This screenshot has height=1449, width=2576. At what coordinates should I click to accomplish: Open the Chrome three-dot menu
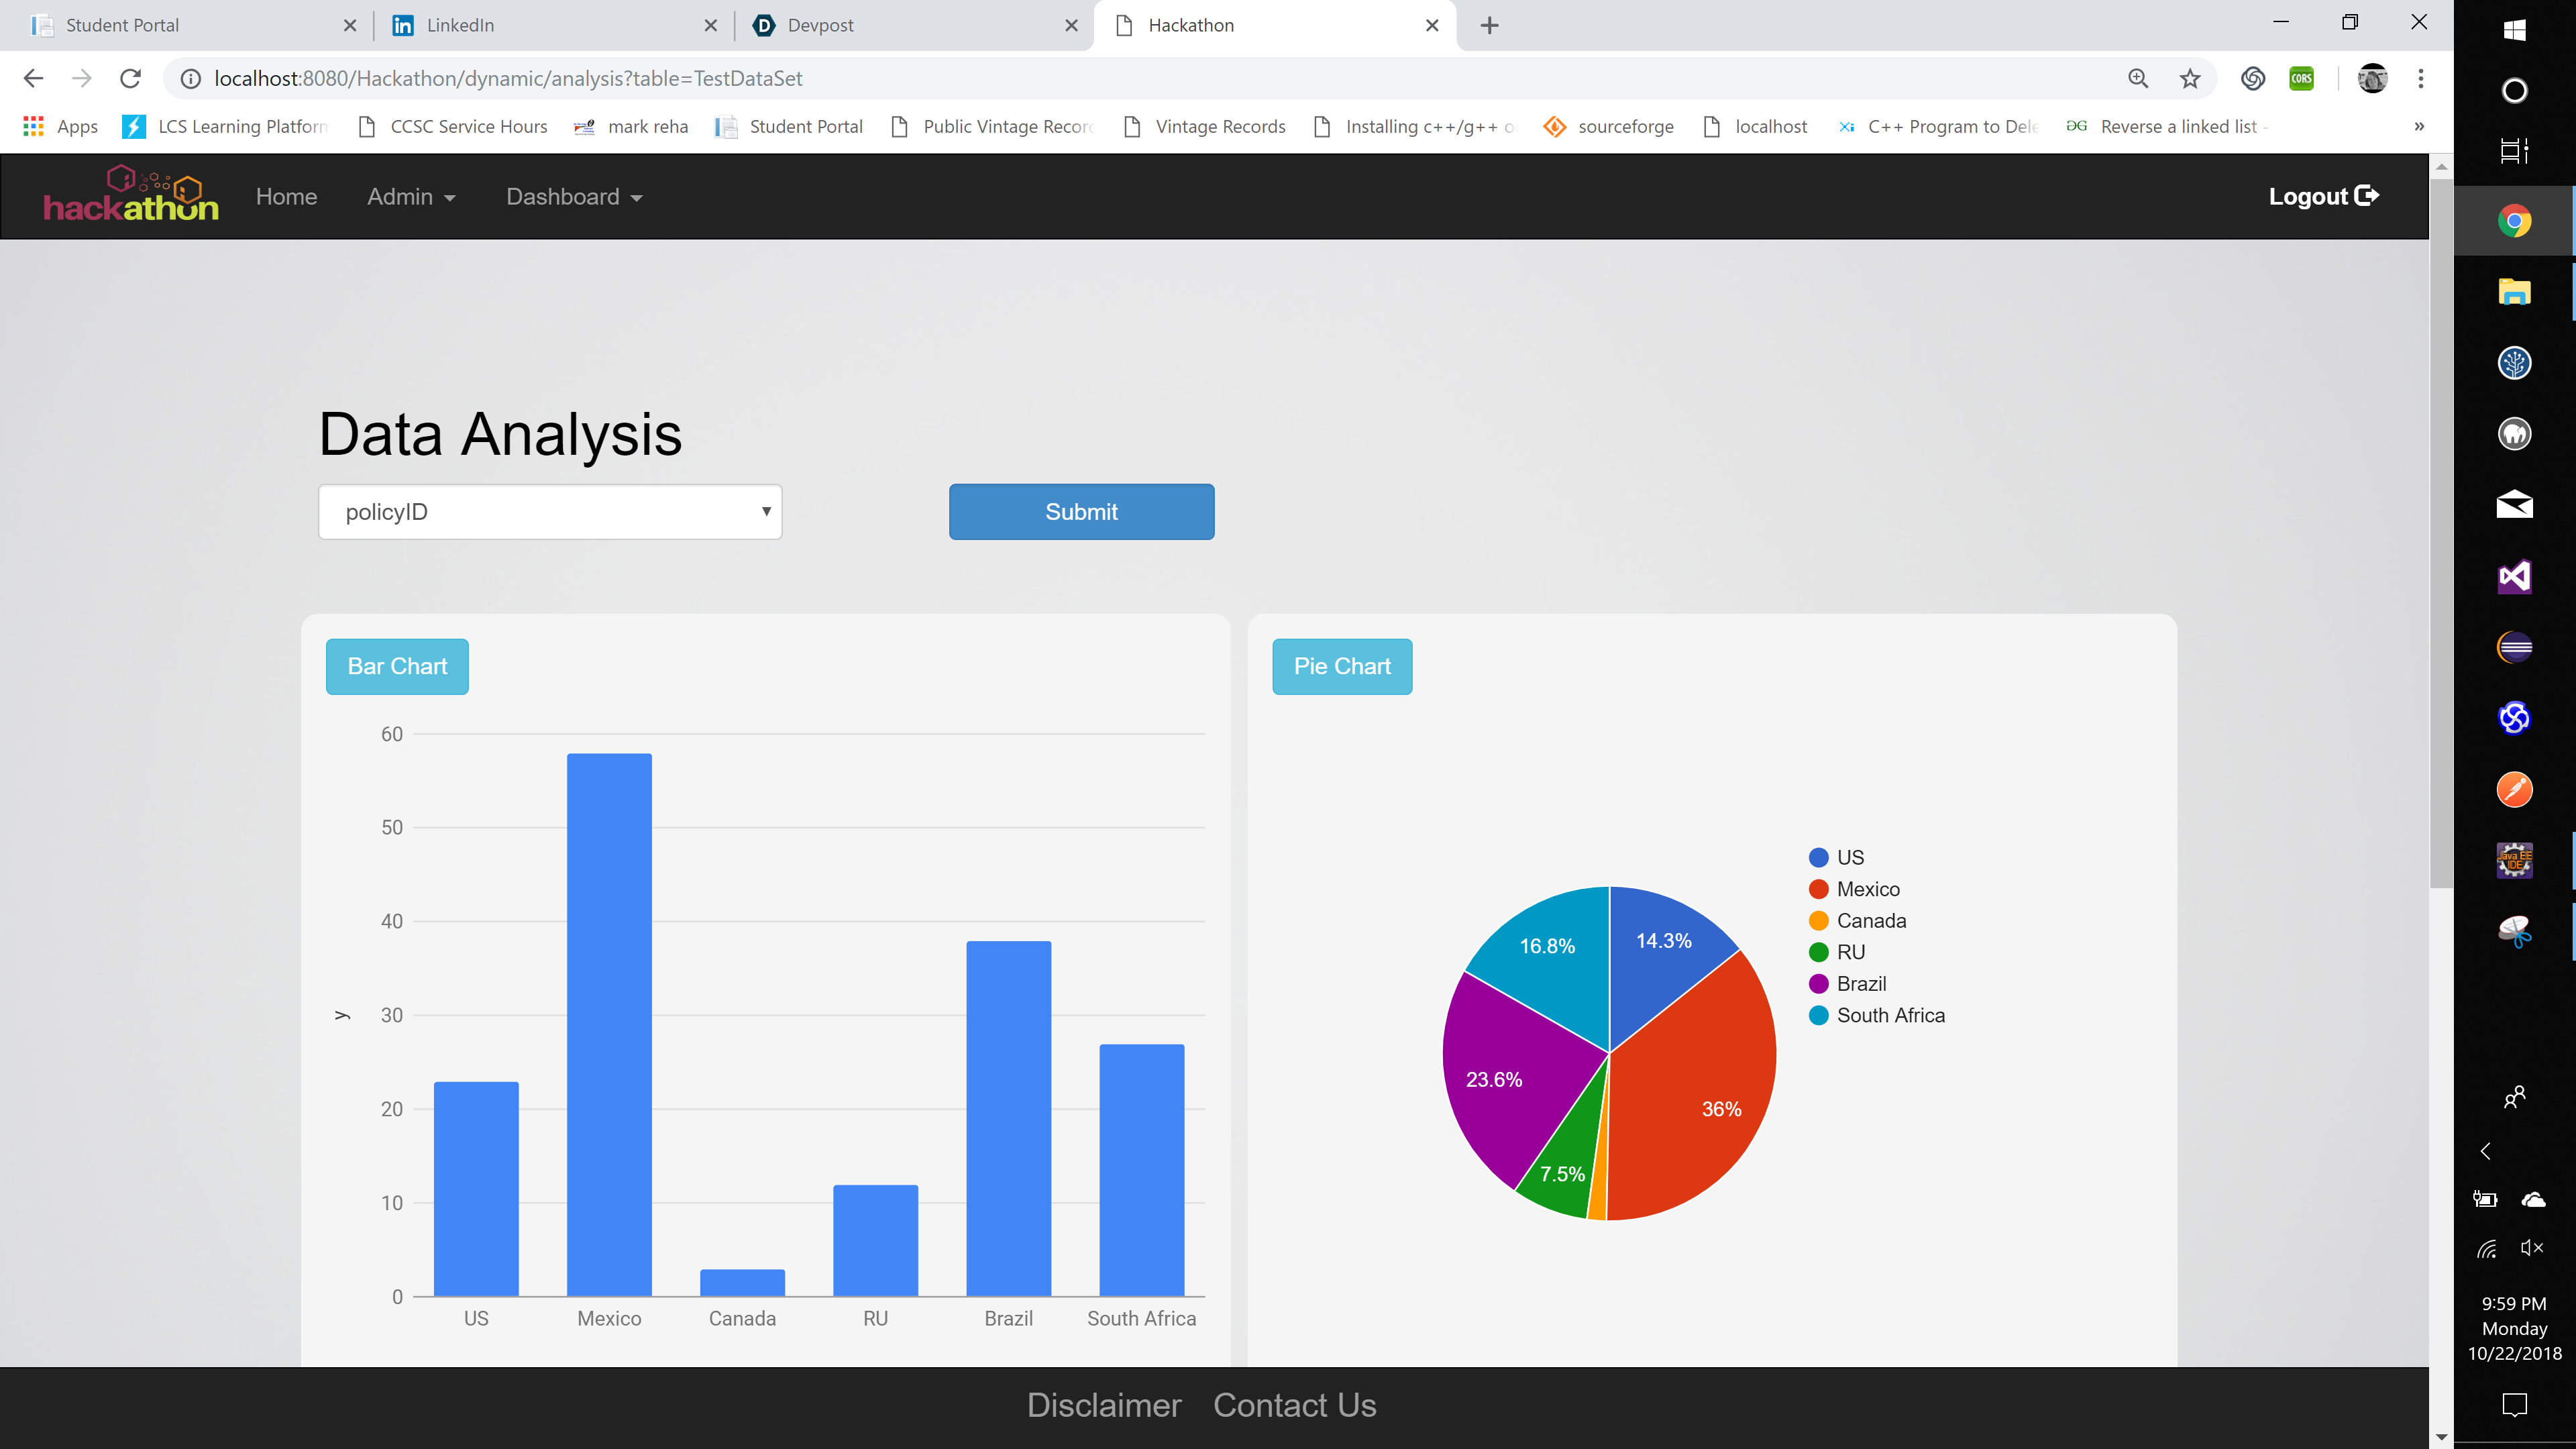coord(2421,78)
